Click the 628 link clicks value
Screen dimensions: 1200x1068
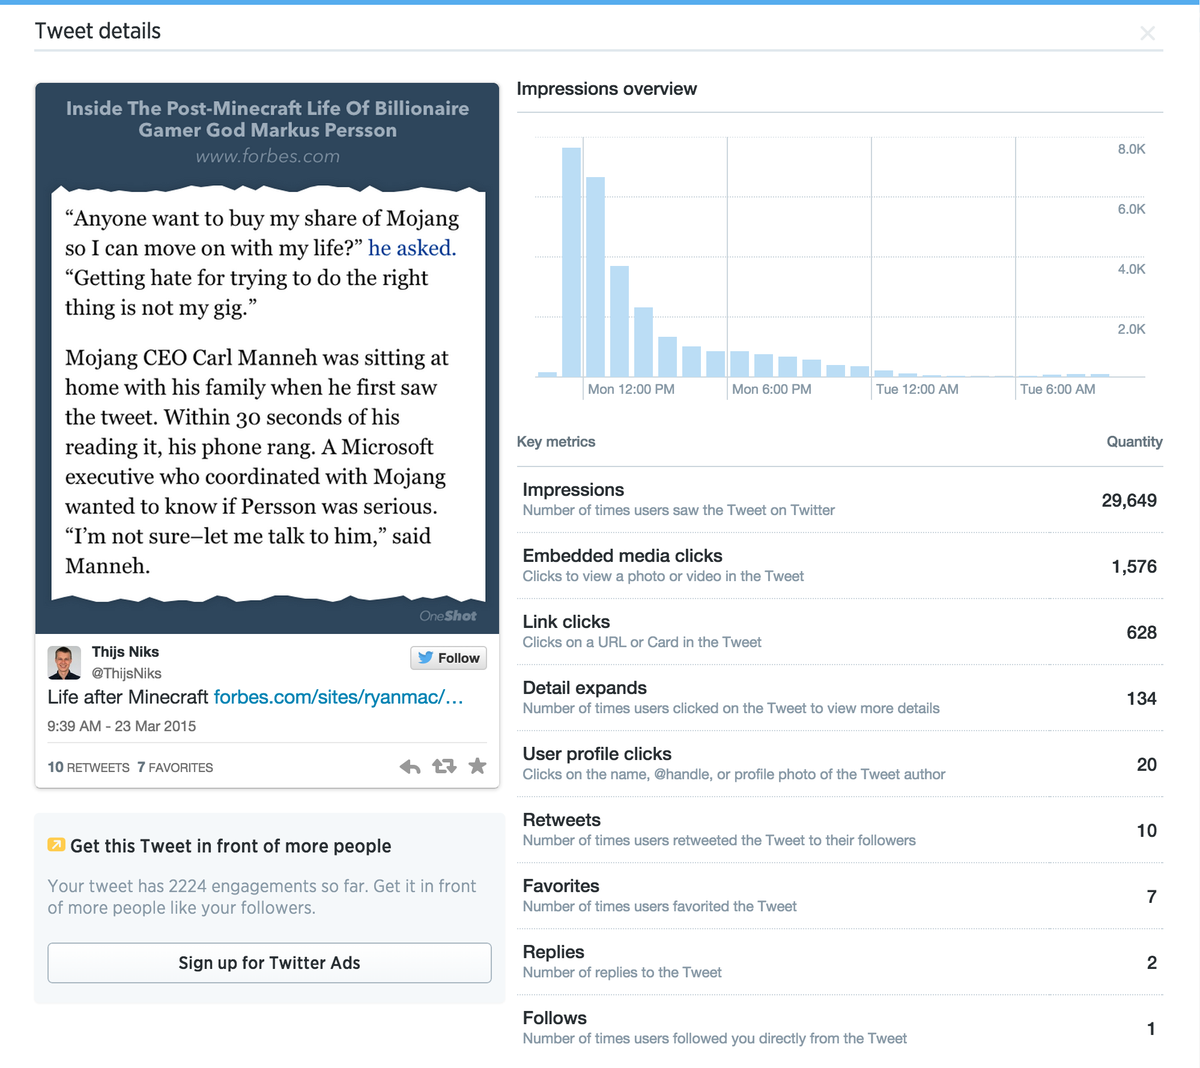click(1141, 632)
